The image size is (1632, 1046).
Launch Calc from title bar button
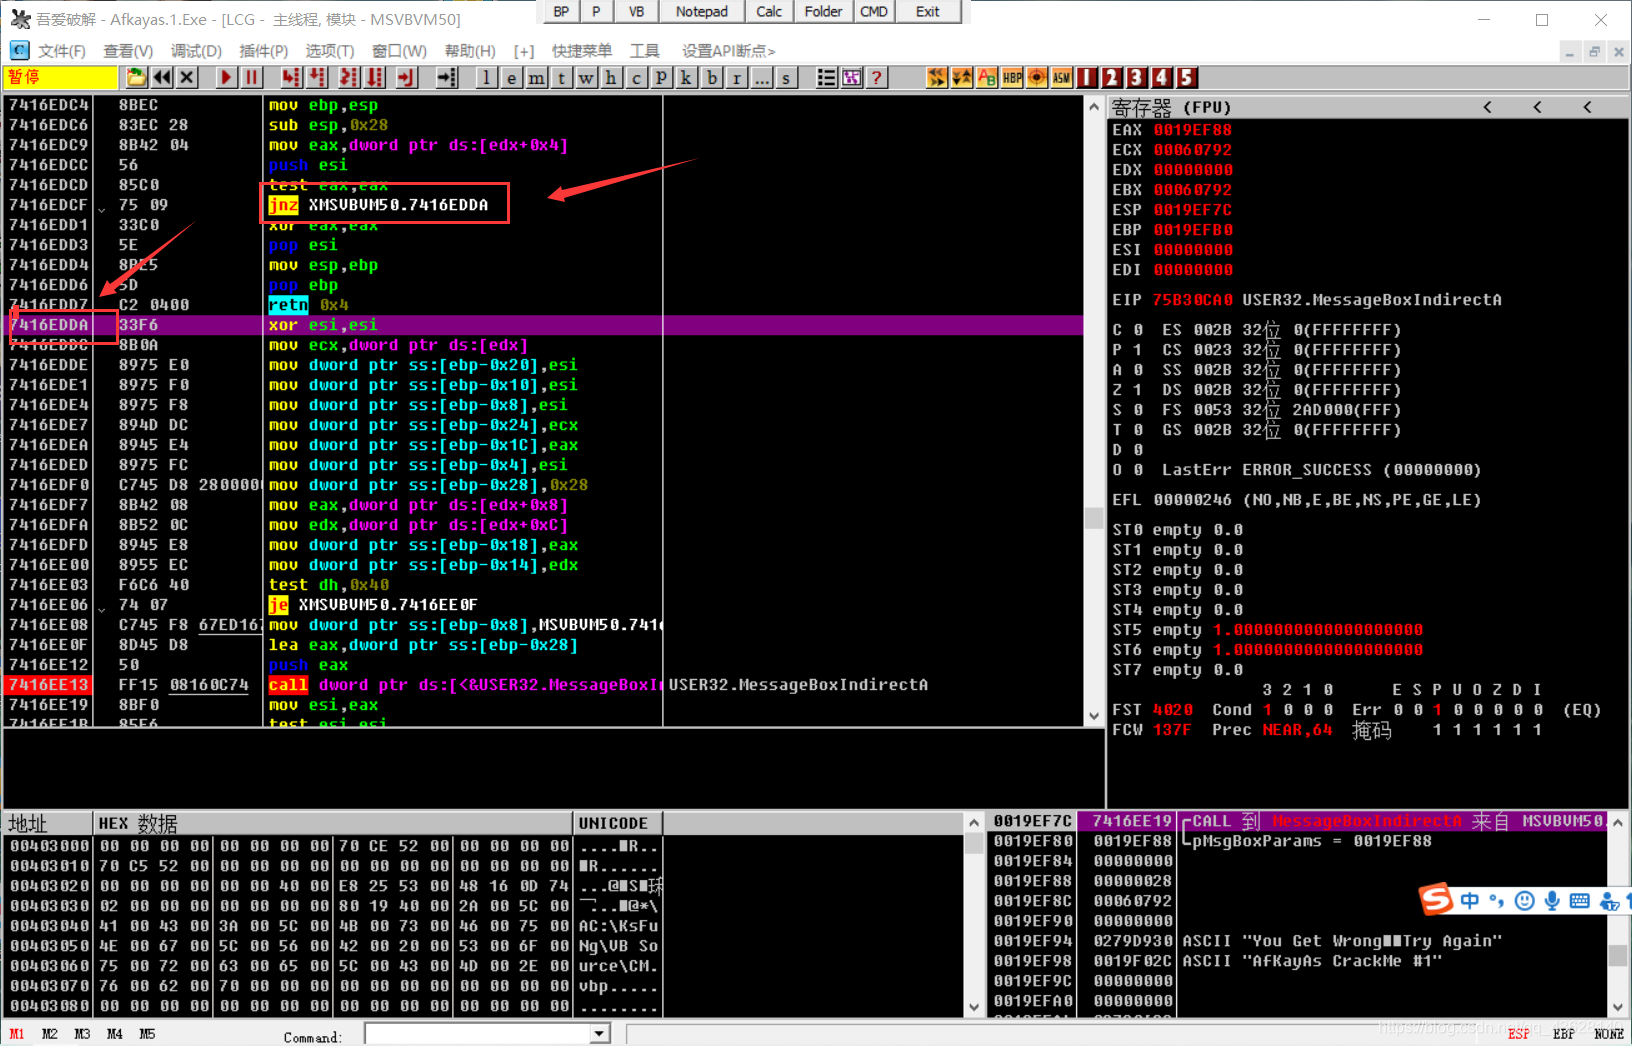pyautogui.click(x=769, y=11)
